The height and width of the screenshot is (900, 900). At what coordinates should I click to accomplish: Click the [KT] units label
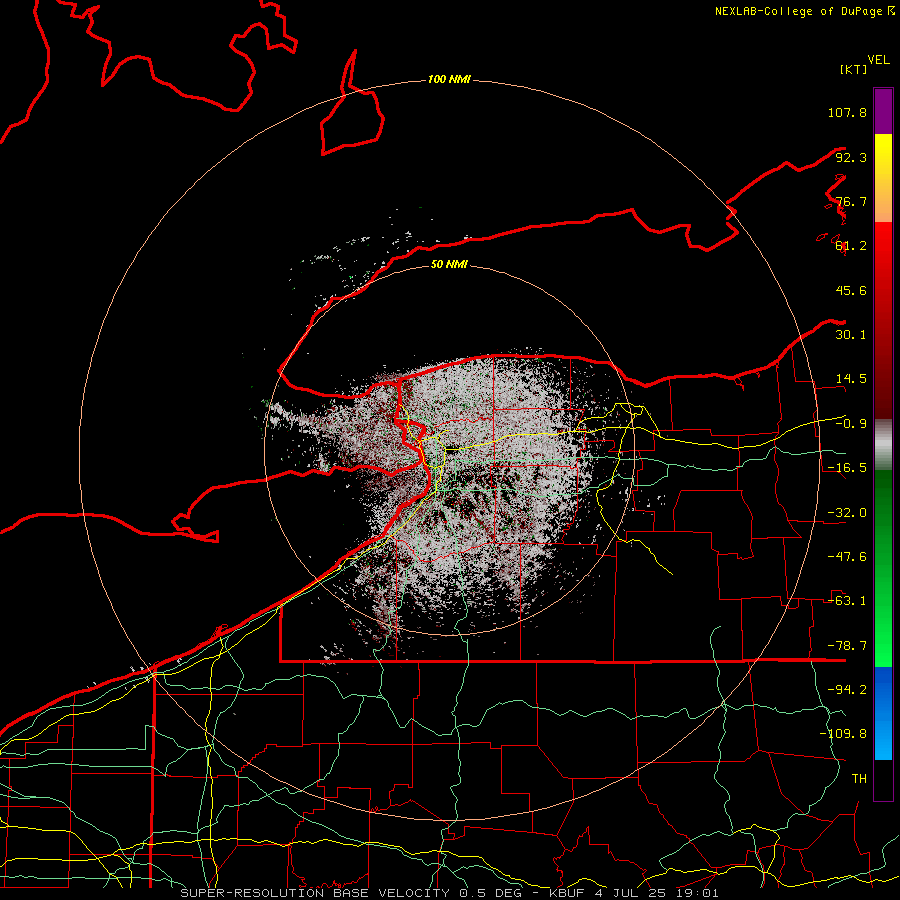pyautogui.click(x=854, y=69)
